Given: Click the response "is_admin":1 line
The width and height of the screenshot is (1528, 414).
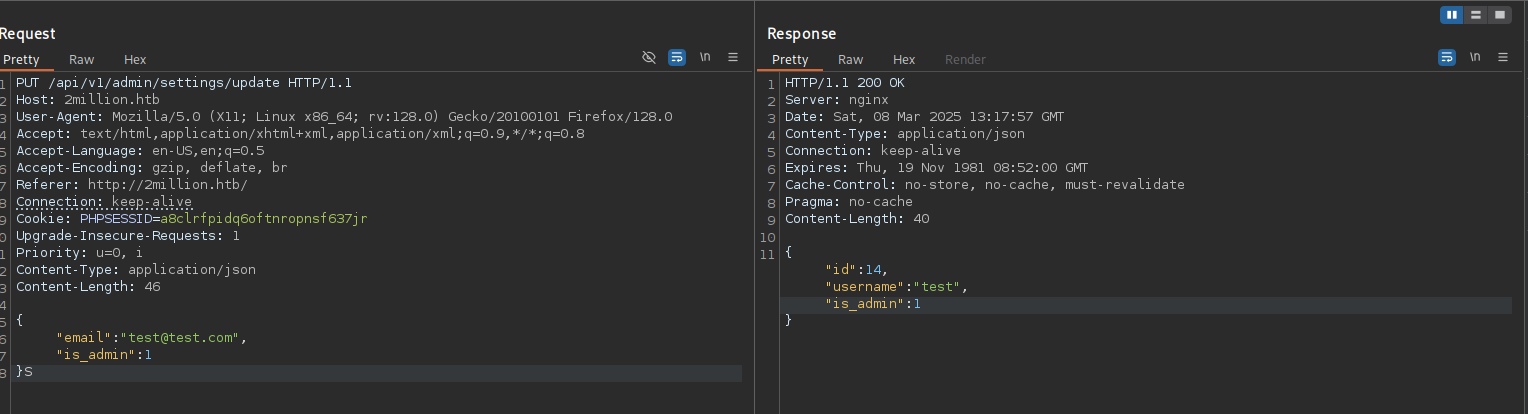Looking at the screenshot, I should click(x=873, y=304).
